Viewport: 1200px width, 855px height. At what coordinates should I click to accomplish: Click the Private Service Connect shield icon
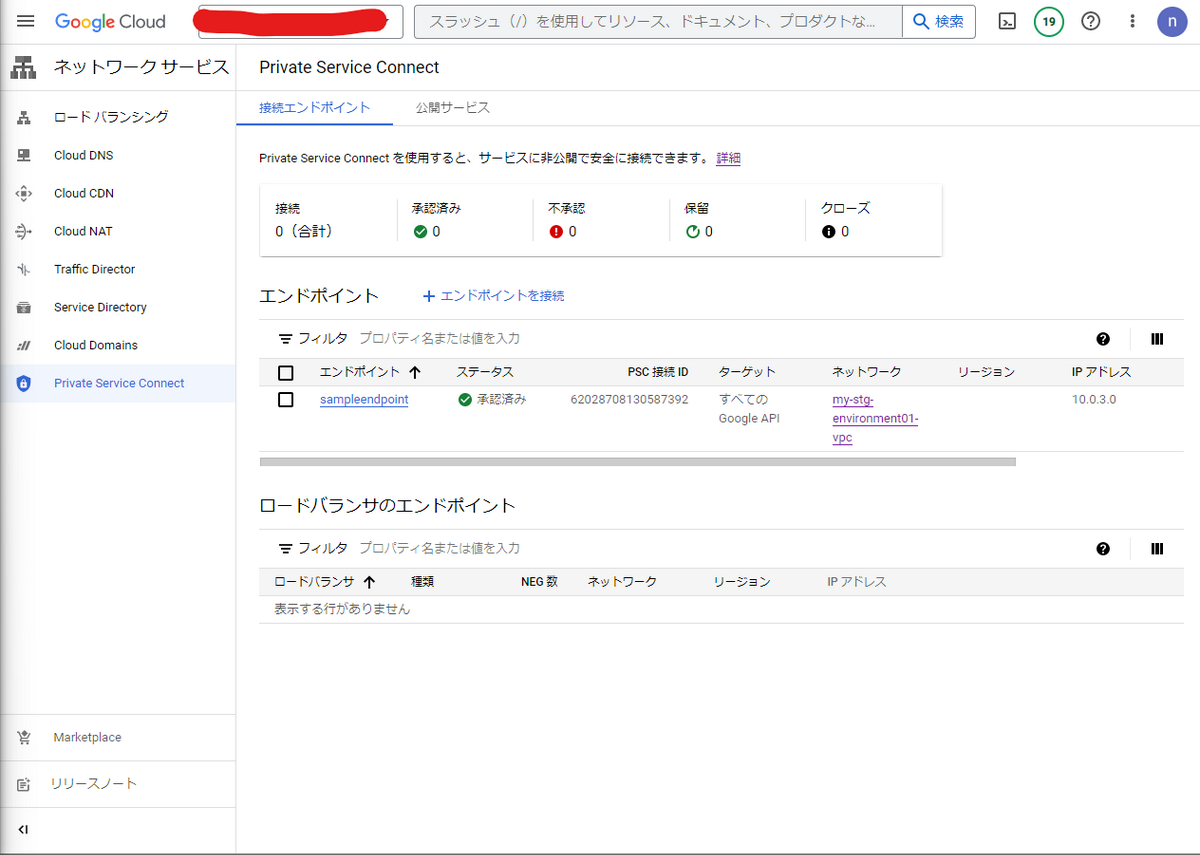24,383
